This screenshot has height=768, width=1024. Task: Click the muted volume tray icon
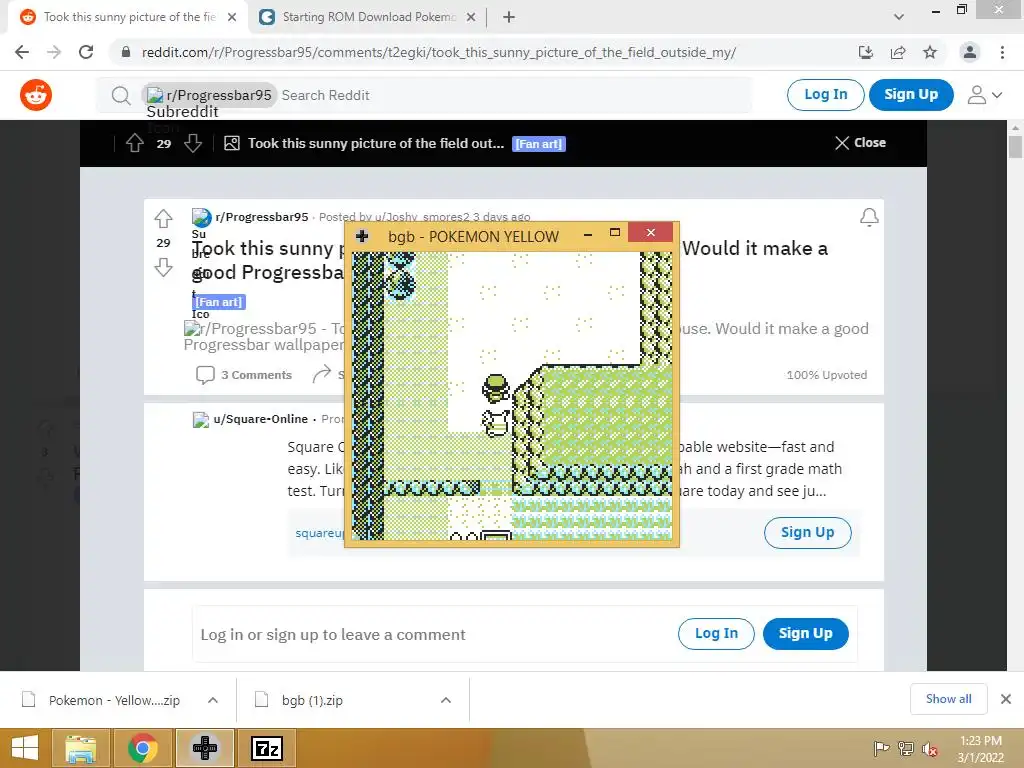tap(929, 749)
